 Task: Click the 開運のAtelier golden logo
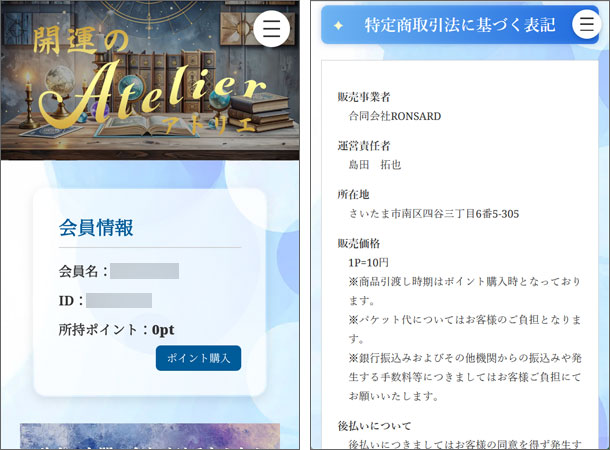click(x=150, y=85)
